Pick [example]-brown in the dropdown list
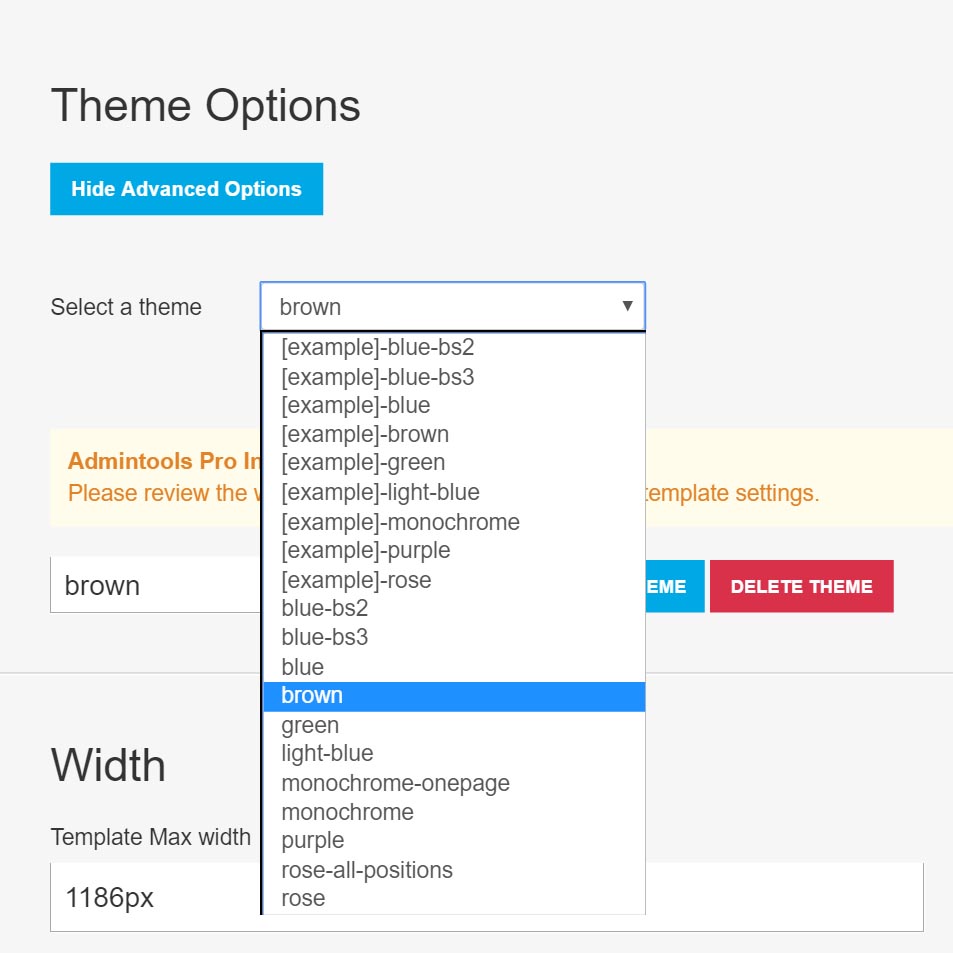Image resolution: width=953 pixels, height=953 pixels. coord(453,435)
